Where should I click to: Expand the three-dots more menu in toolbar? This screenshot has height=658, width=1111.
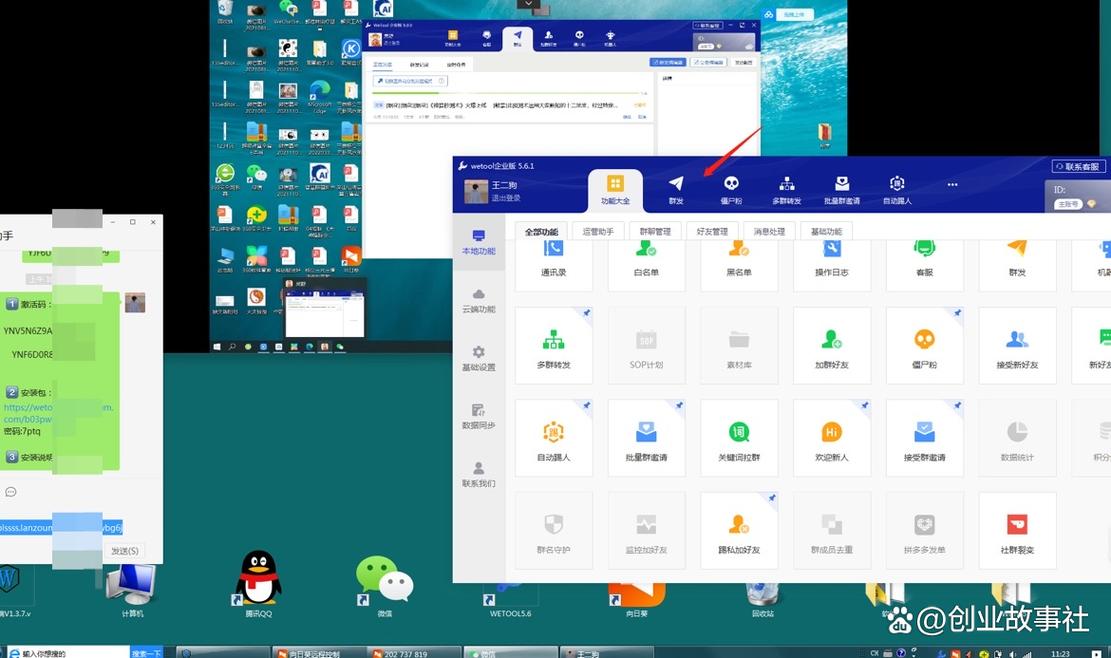click(x=952, y=185)
